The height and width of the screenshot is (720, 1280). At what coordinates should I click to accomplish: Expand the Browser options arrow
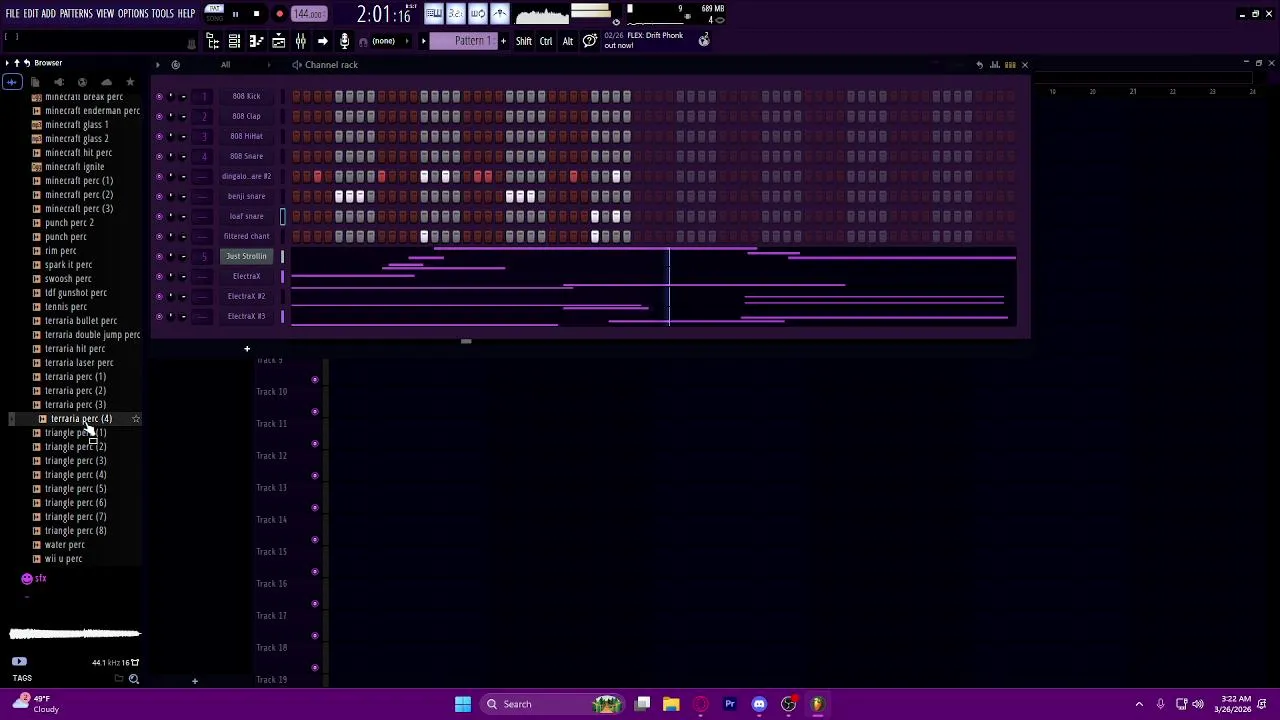click(x=6, y=63)
